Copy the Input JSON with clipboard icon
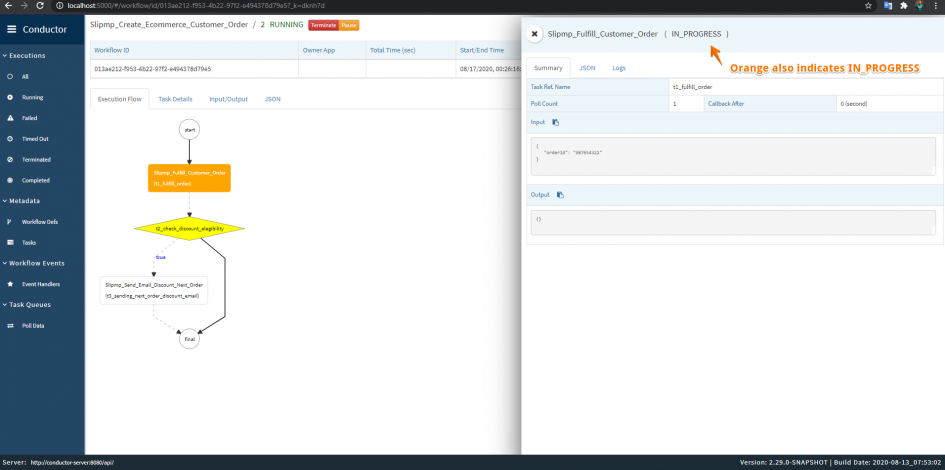This screenshot has width=945, height=470. tap(556, 122)
